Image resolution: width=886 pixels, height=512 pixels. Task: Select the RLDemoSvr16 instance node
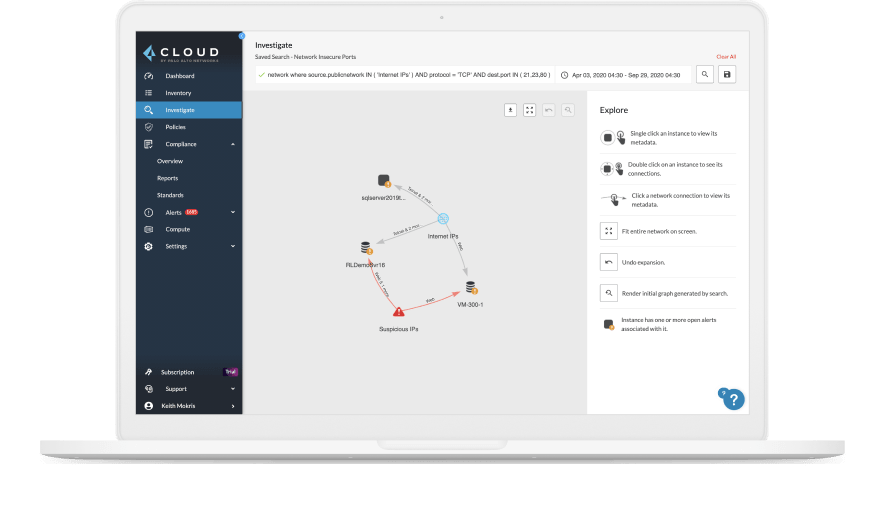pos(366,248)
